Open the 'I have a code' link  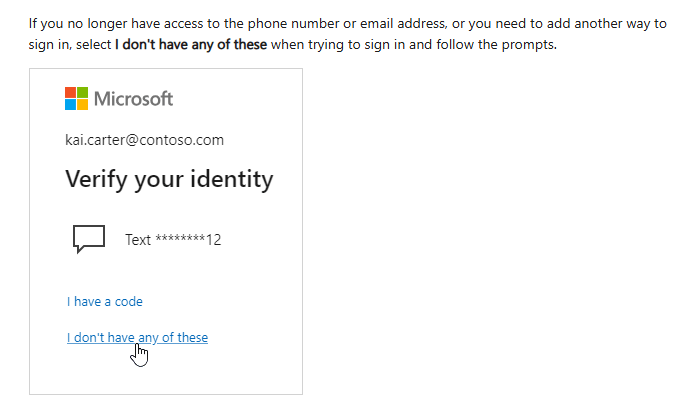click(x=105, y=301)
